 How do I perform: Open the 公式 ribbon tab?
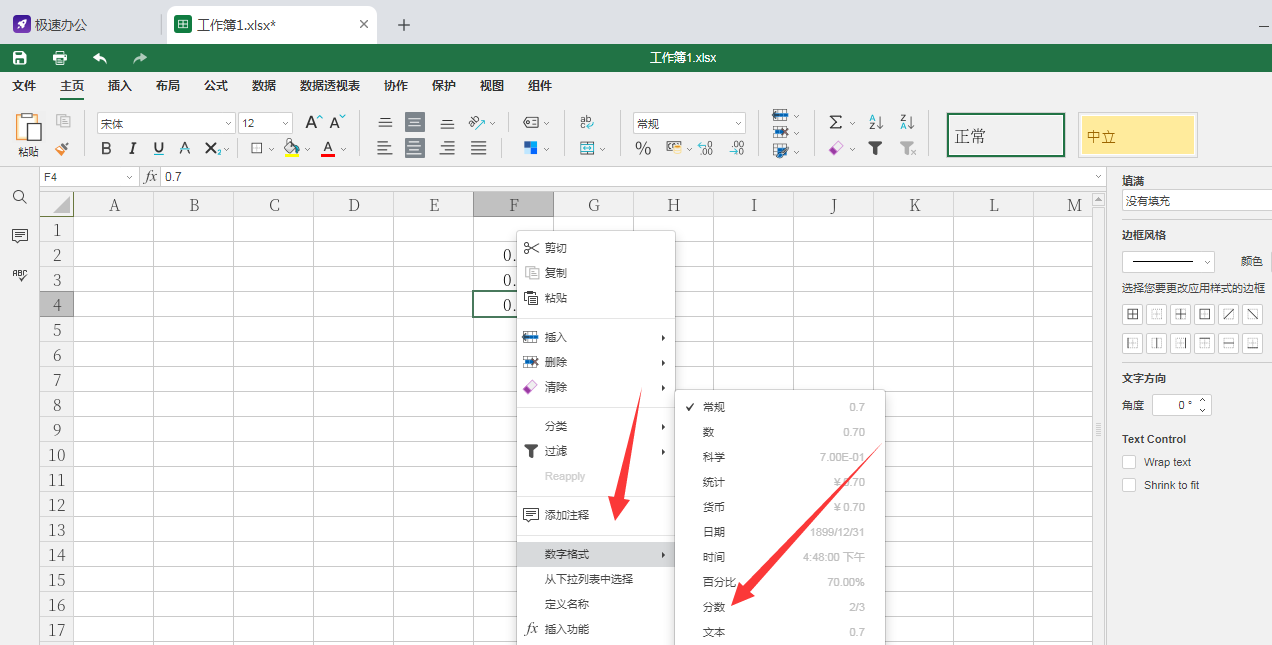(x=216, y=86)
